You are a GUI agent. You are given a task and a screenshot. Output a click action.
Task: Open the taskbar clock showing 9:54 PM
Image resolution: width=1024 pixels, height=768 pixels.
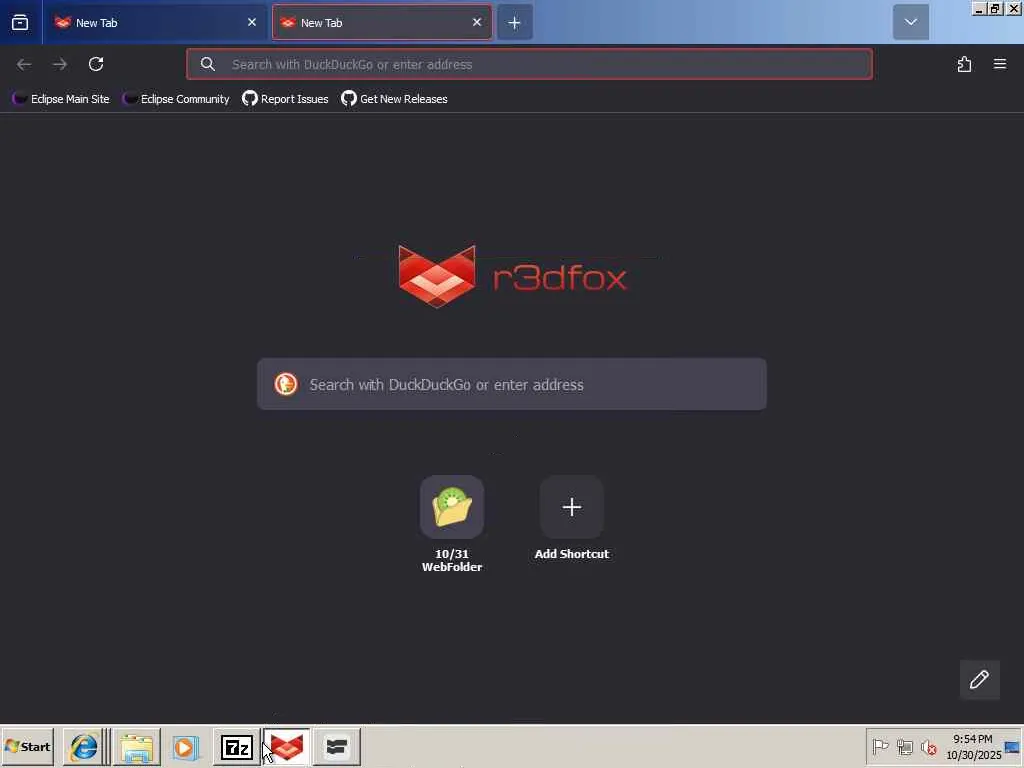point(973,746)
